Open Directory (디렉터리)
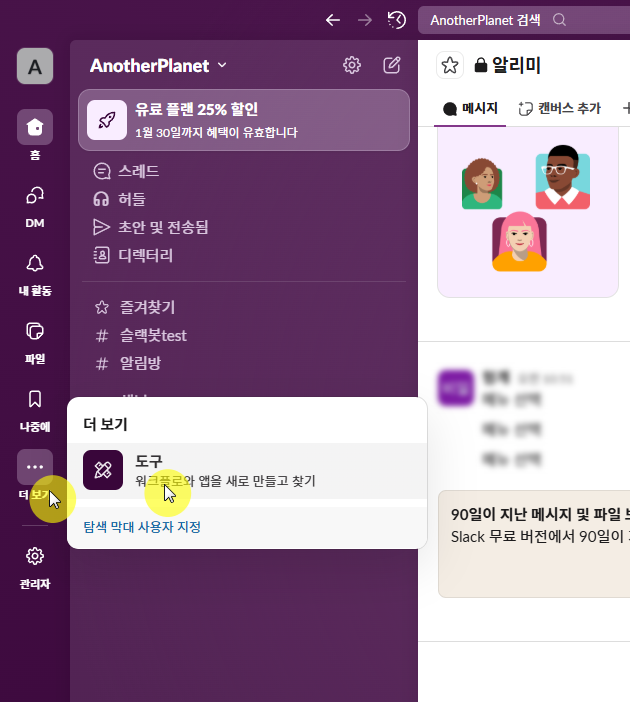 (x=133, y=255)
